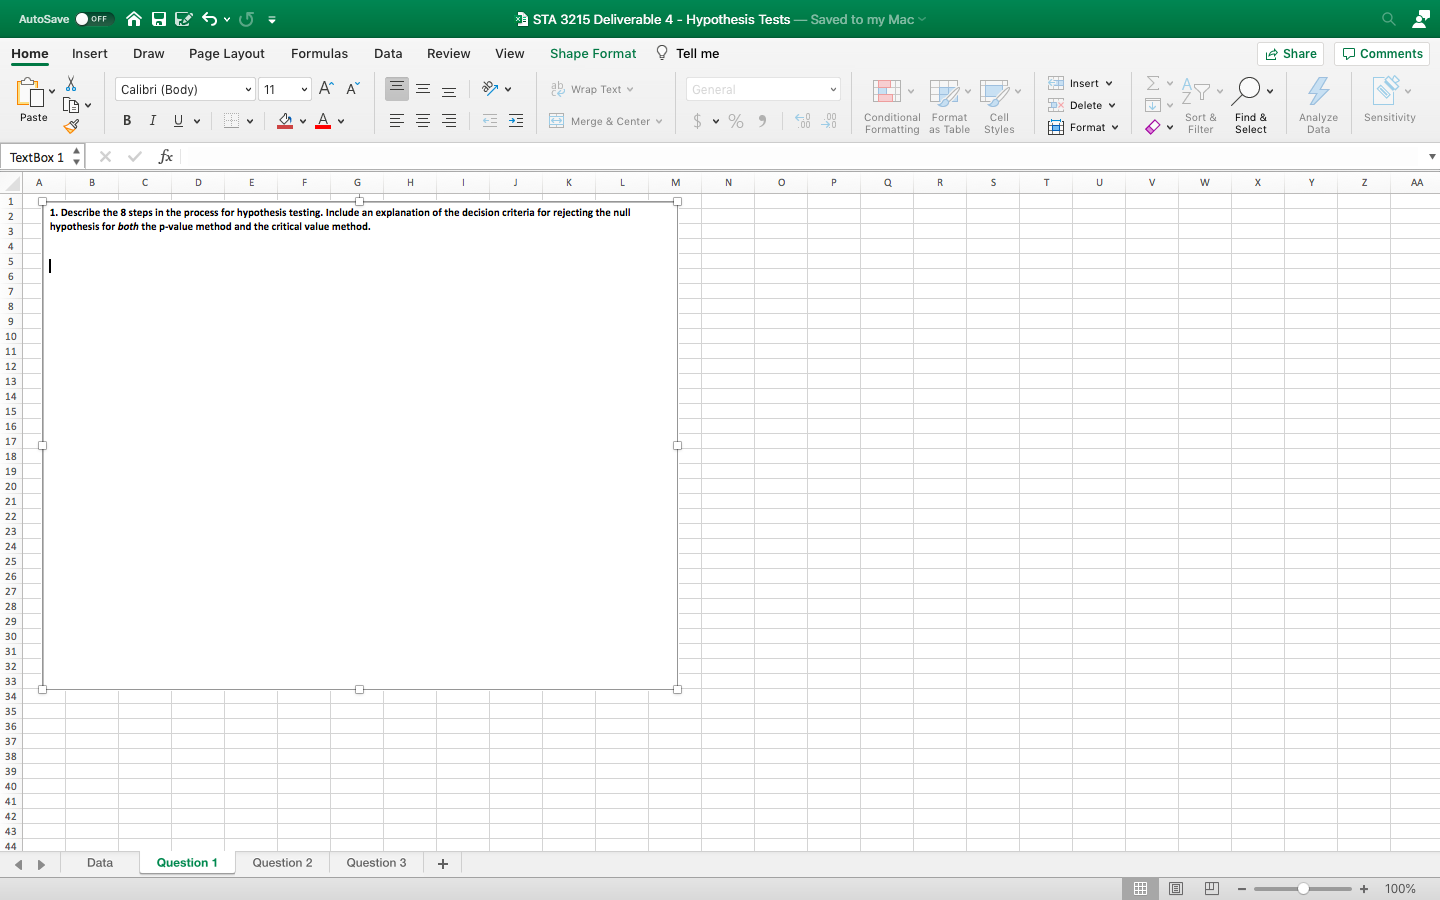This screenshot has height=900, width=1440.
Task: Expand the Merge & Center dropdown arrow
Action: [659, 121]
